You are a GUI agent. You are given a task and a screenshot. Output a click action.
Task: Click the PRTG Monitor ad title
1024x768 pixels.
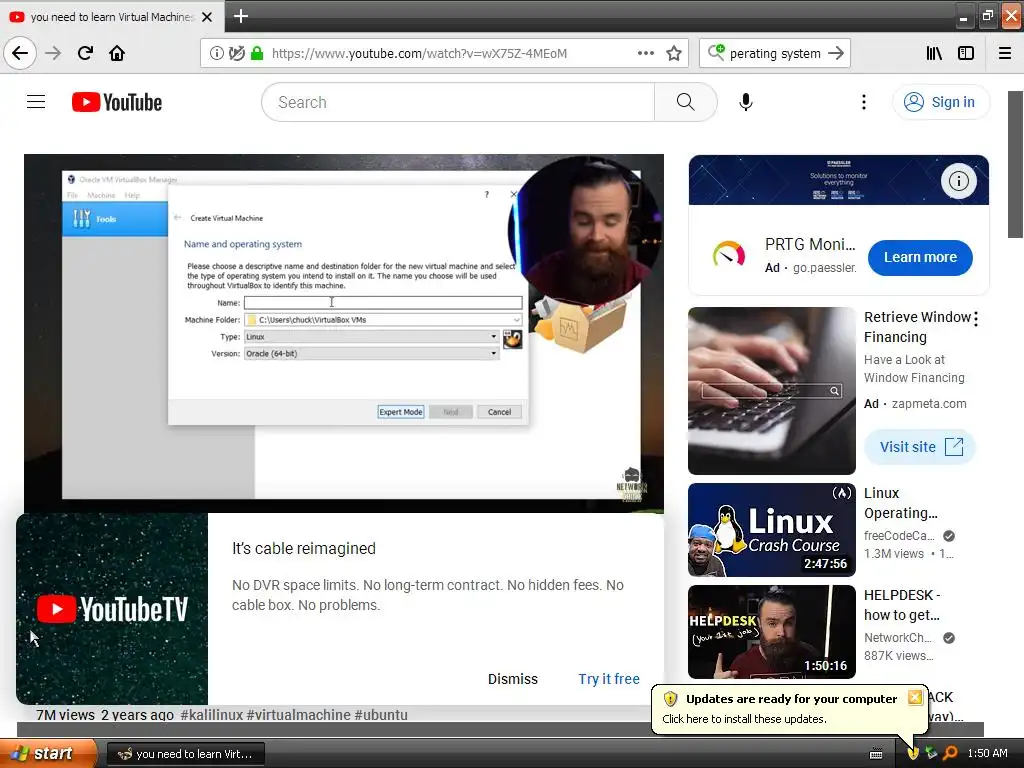(810, 245)
